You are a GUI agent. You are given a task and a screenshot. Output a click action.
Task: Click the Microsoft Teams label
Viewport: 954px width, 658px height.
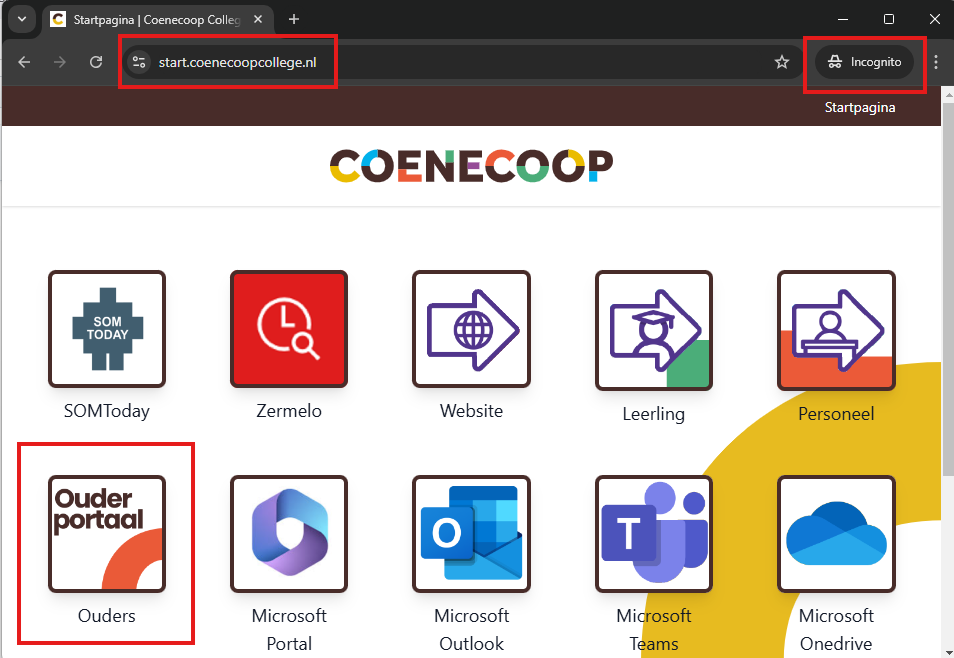click(654, 629)
